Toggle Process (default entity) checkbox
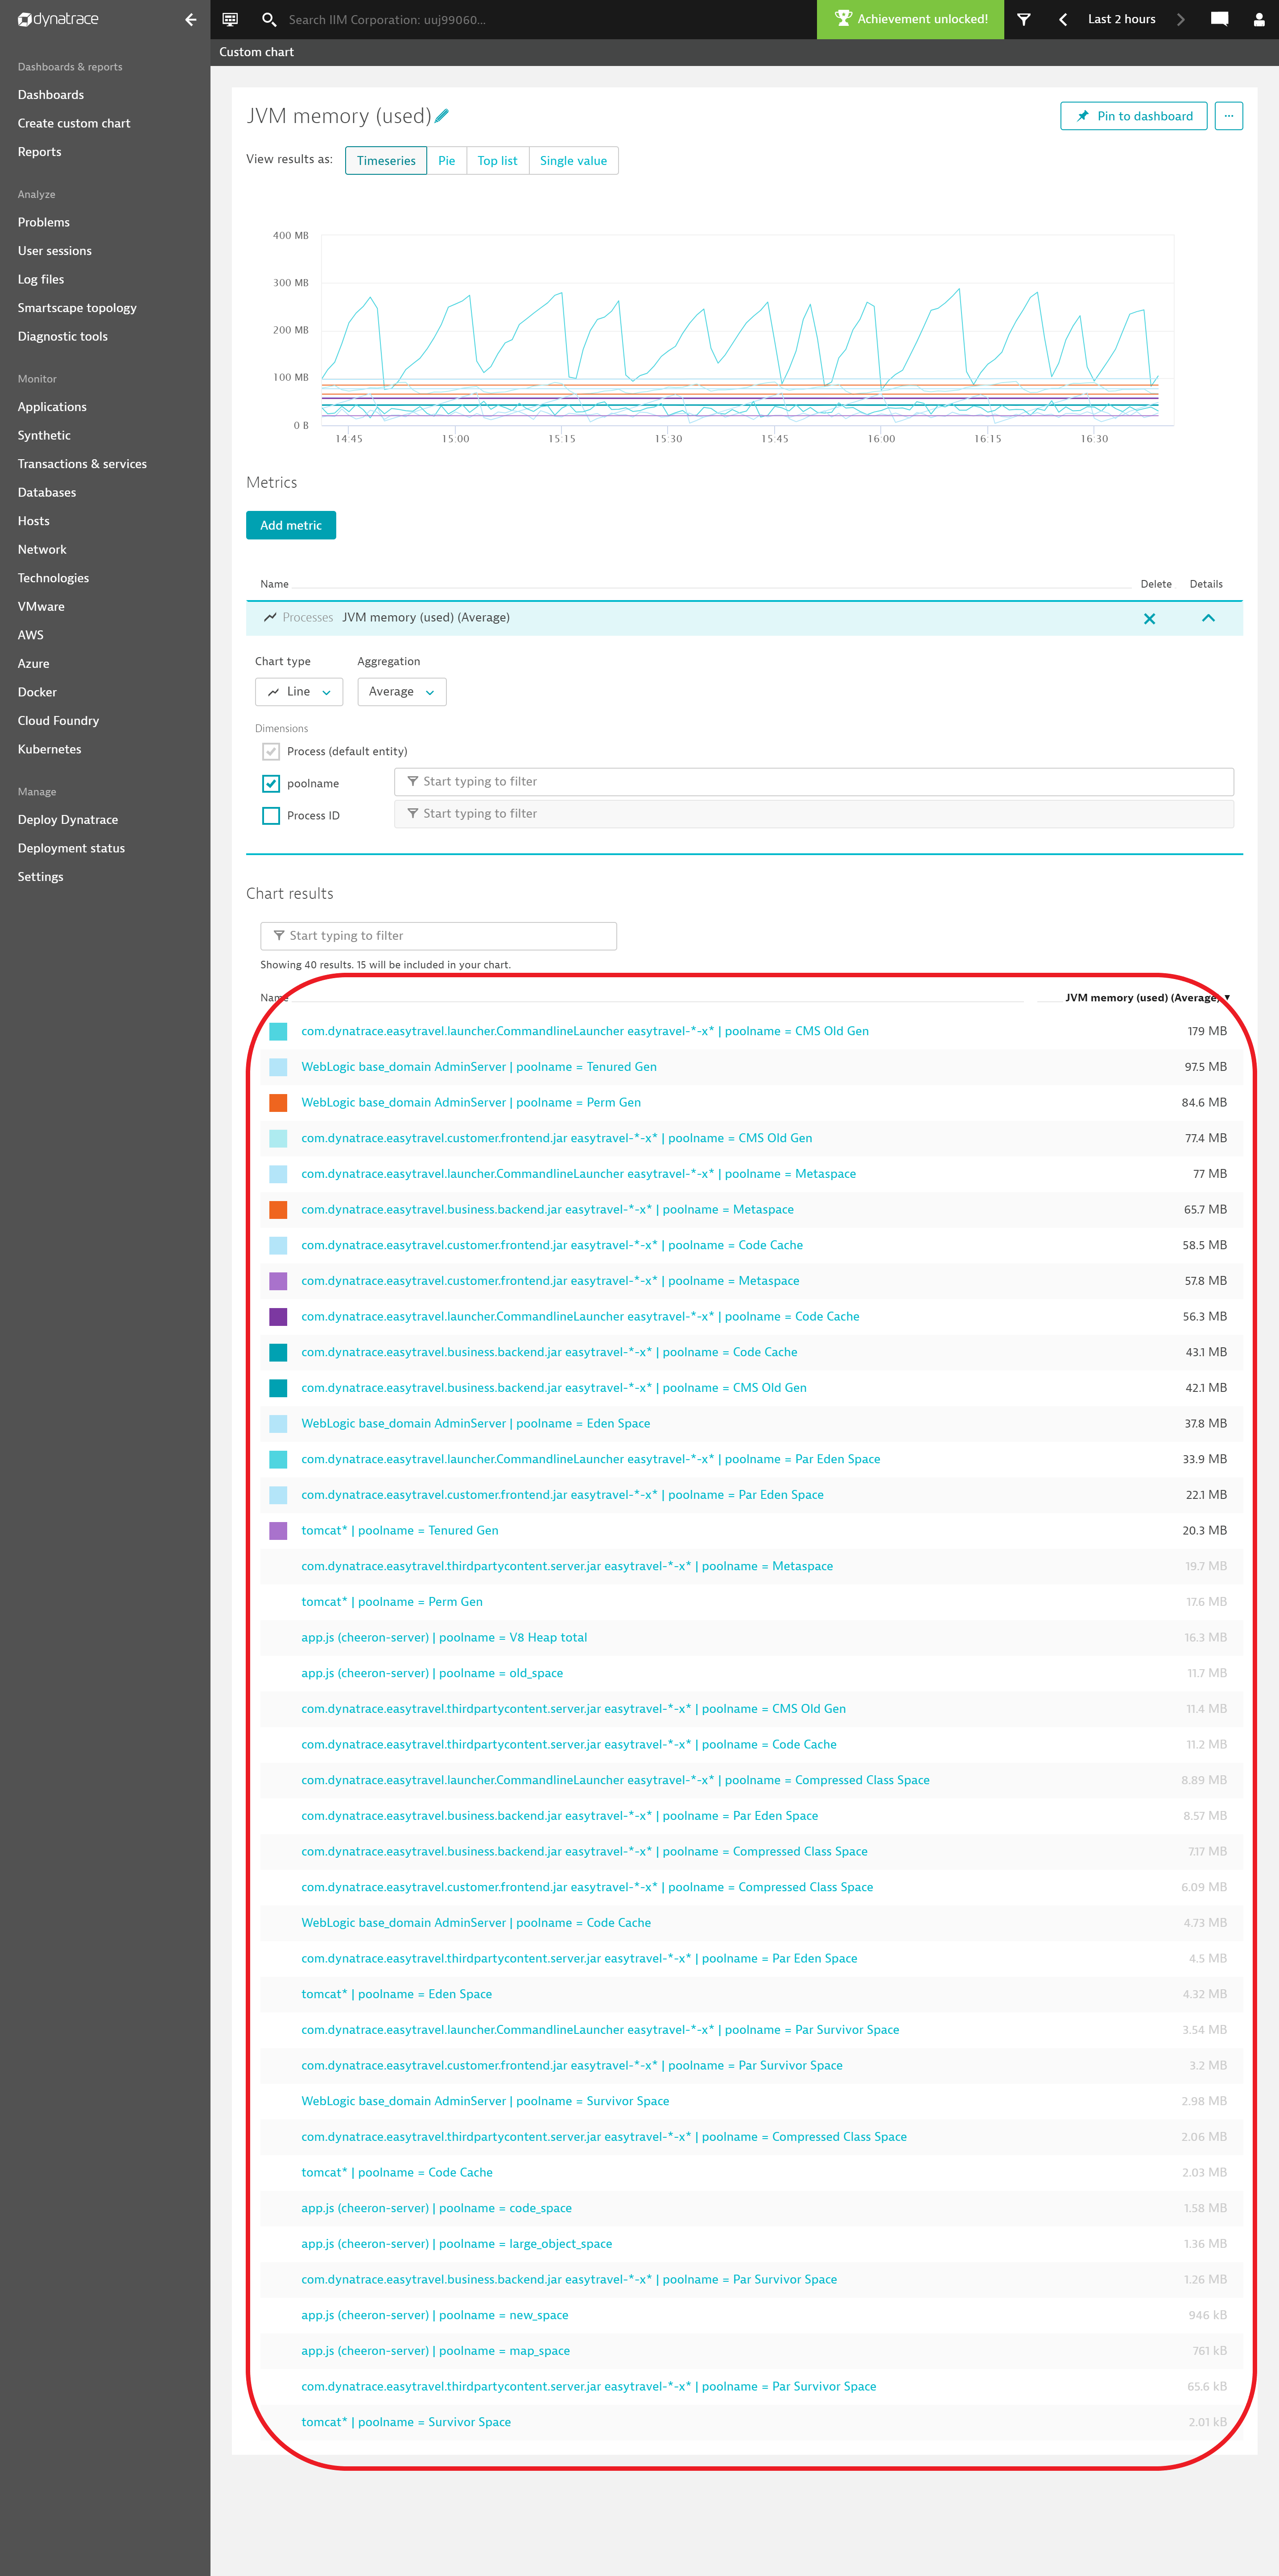1279x2576 pixels. pos(271,751)
